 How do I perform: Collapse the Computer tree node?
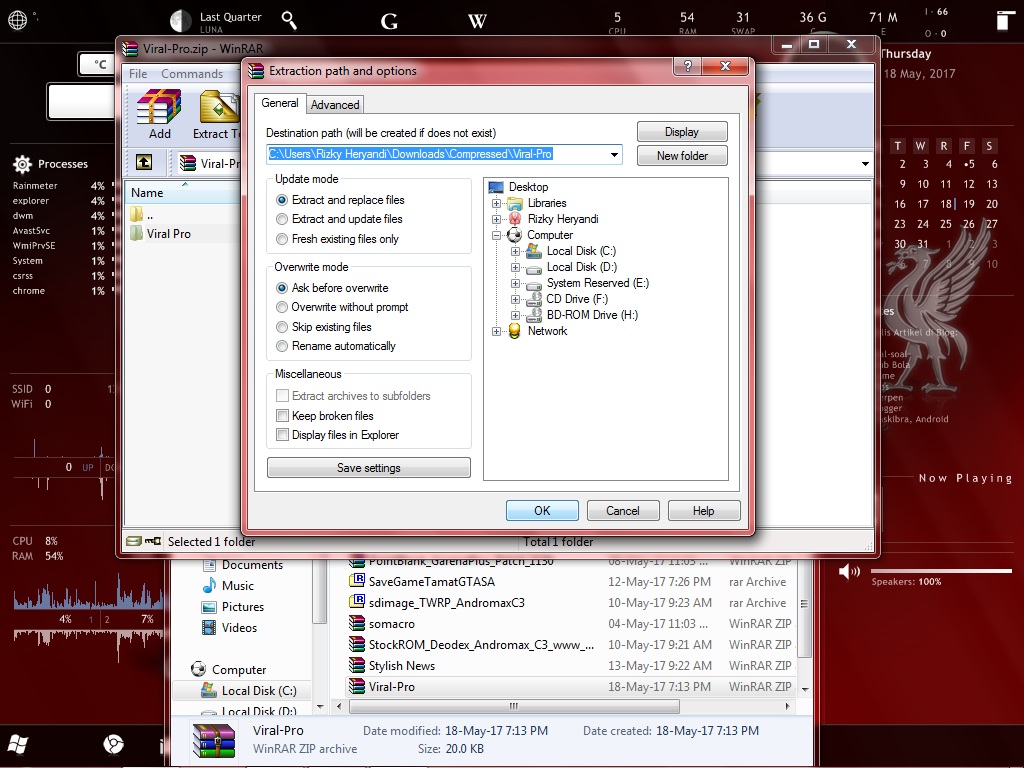[496, 235]
